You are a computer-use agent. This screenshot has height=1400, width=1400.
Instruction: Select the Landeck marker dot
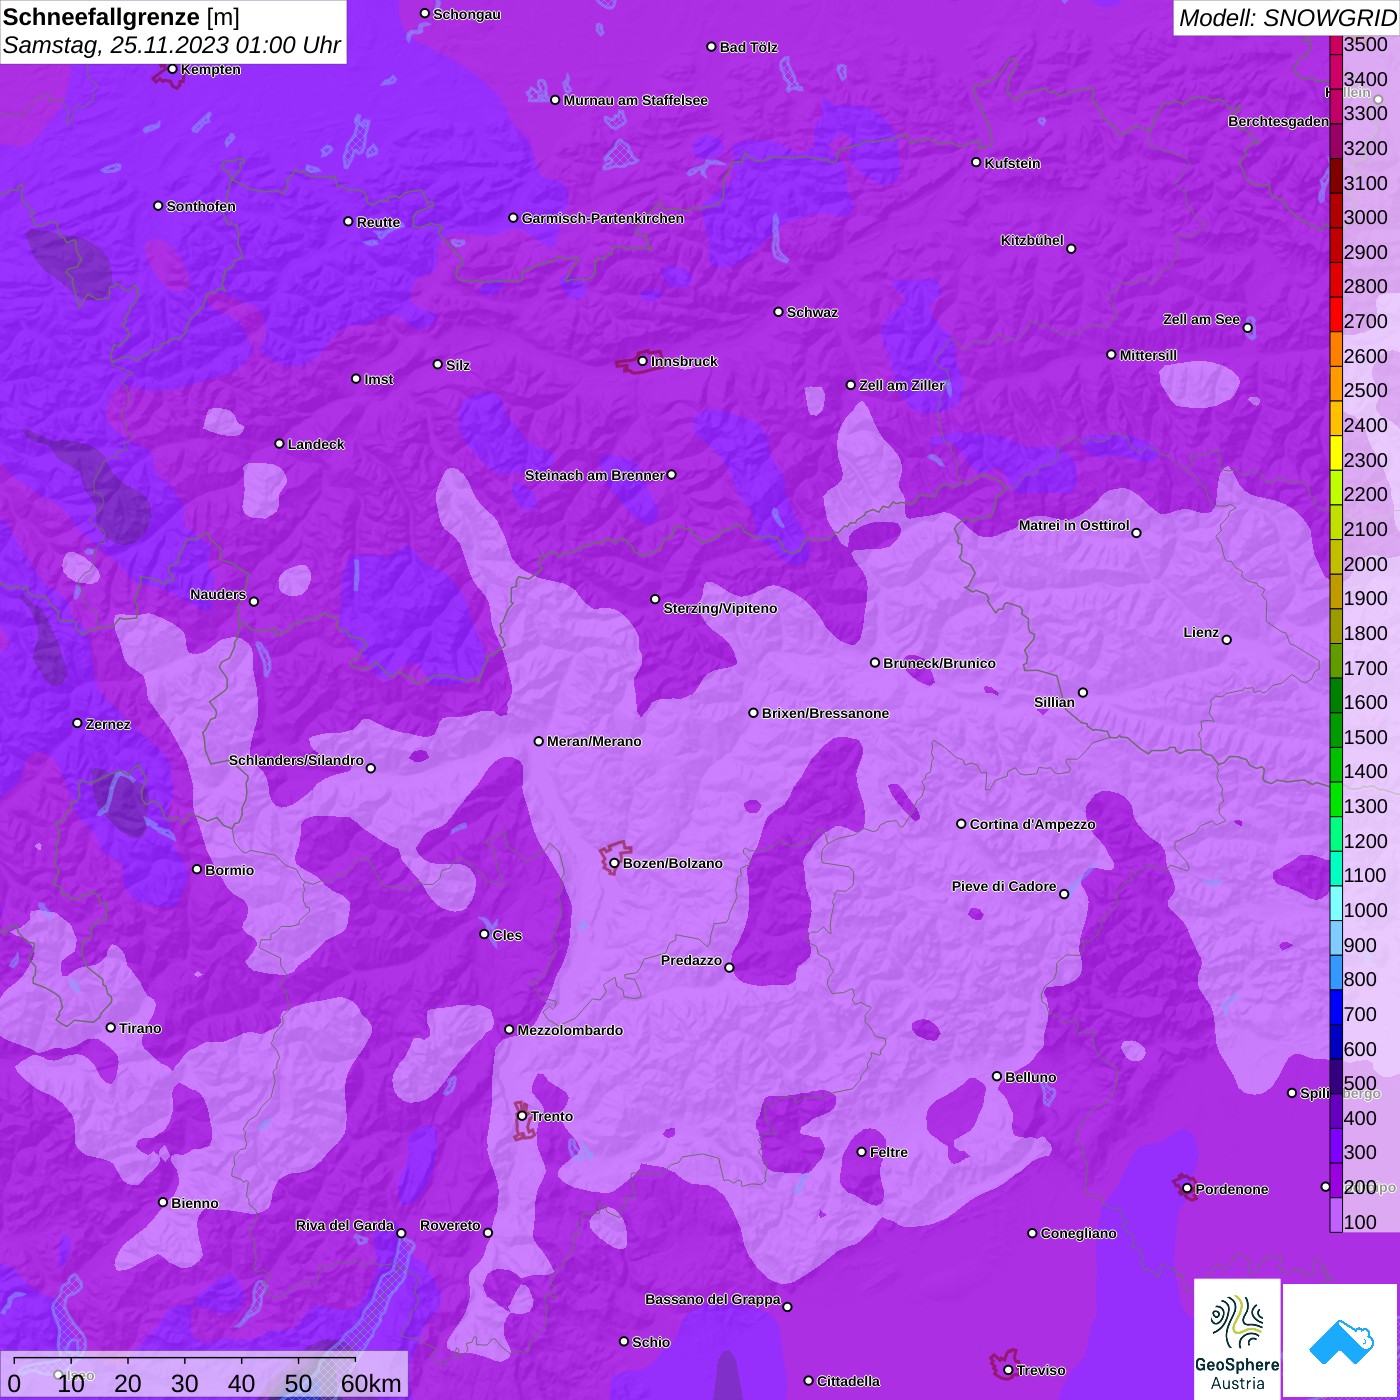click(279, 443)
